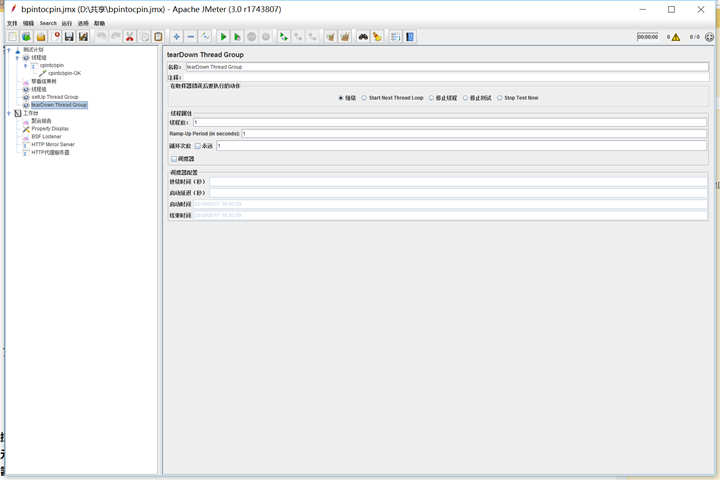Screen dimensions: 720x480
Task: Click the New test plan toolbar icon
Action: 12,37
